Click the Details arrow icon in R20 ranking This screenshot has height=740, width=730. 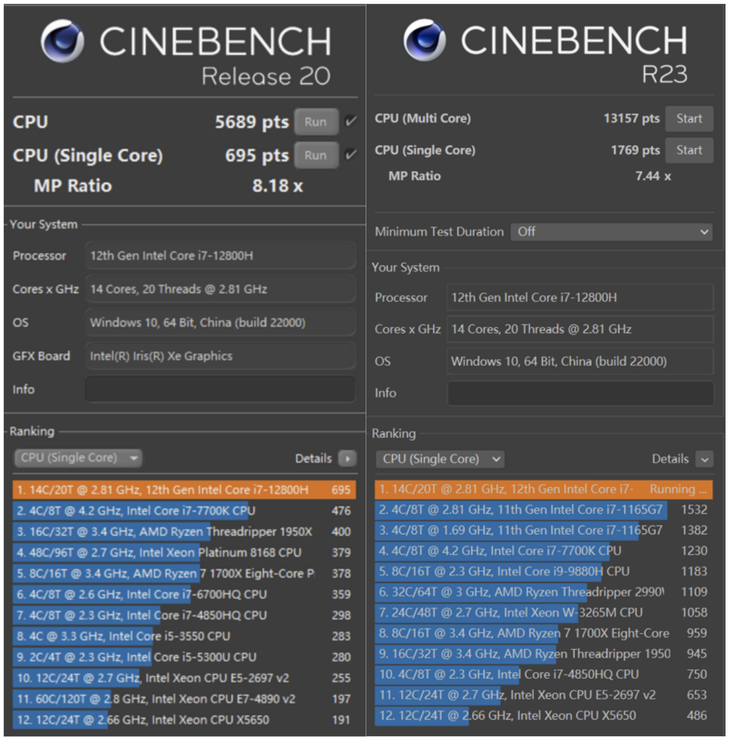(347, 458)
